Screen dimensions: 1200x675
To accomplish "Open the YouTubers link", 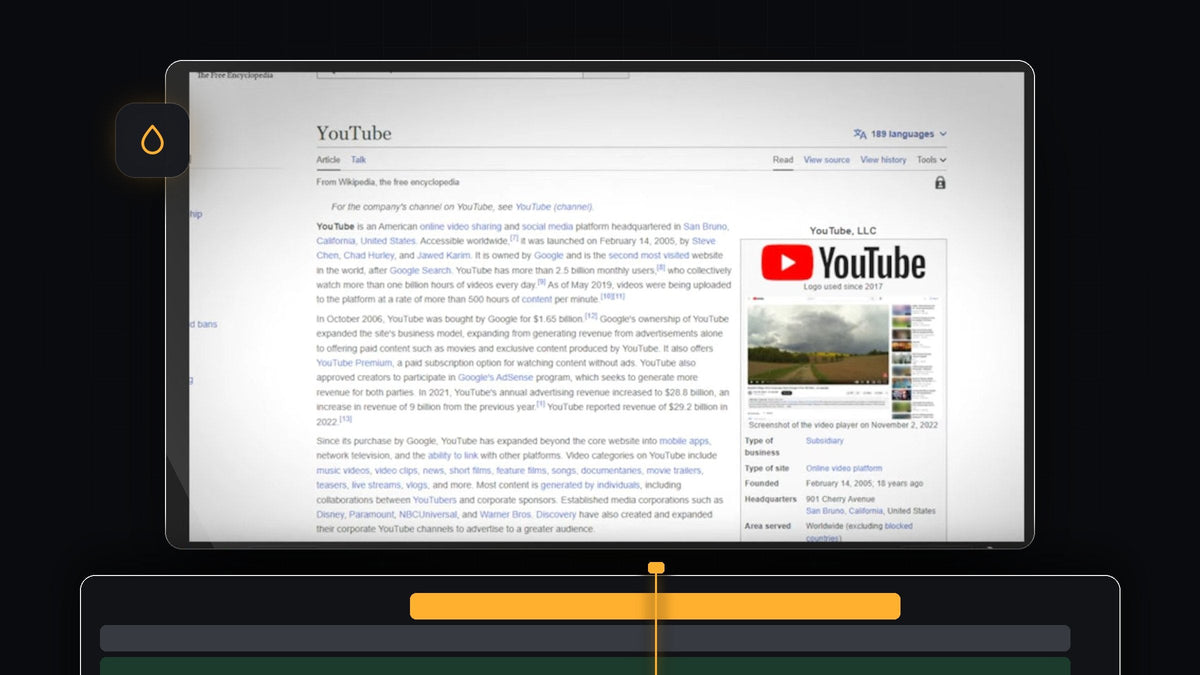I will click(434, 500).
